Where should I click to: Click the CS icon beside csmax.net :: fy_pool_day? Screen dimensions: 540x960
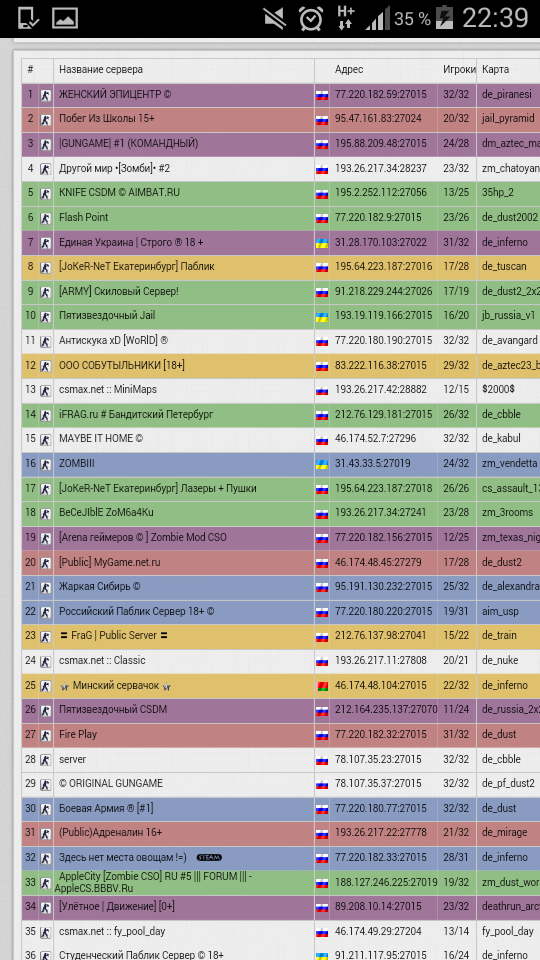pyautogui.click(x=46, y=932)
